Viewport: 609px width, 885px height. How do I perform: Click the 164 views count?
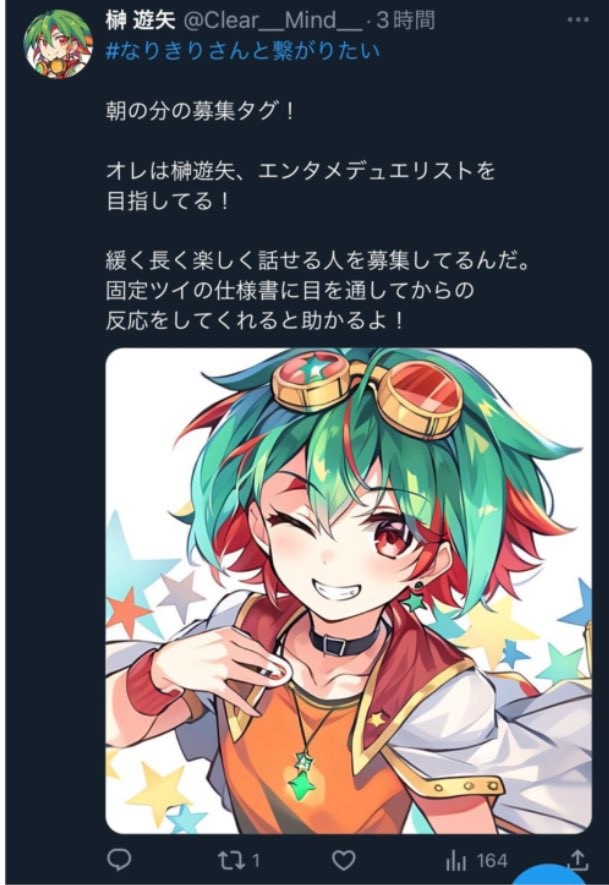492,861
